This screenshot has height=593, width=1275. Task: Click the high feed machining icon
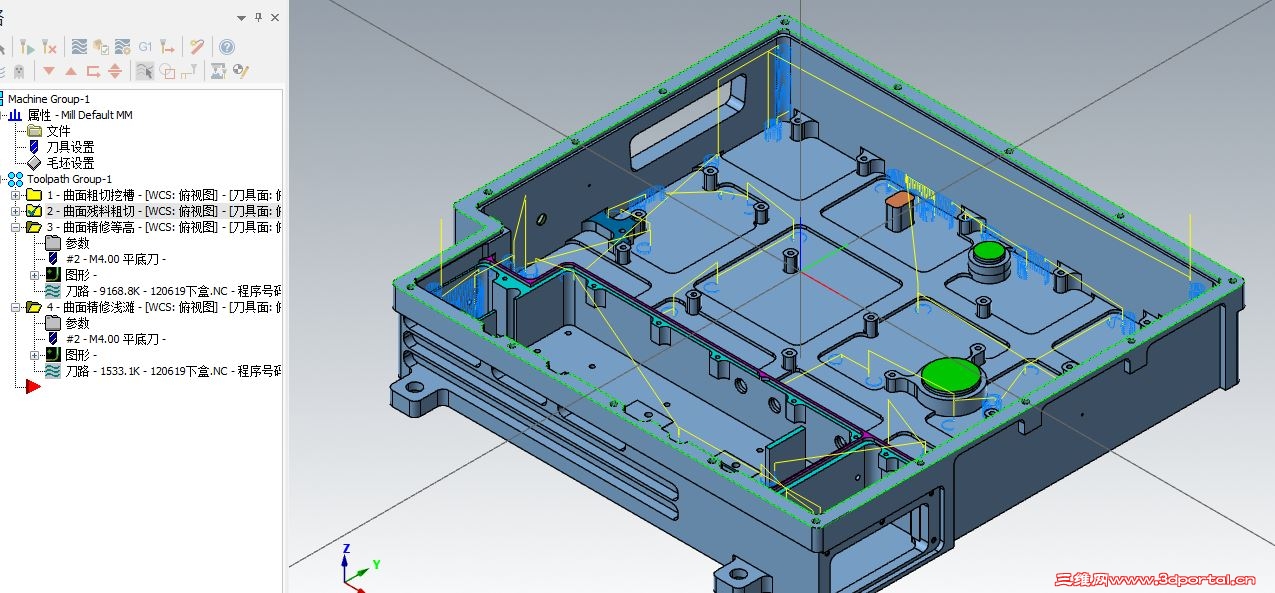168,47
